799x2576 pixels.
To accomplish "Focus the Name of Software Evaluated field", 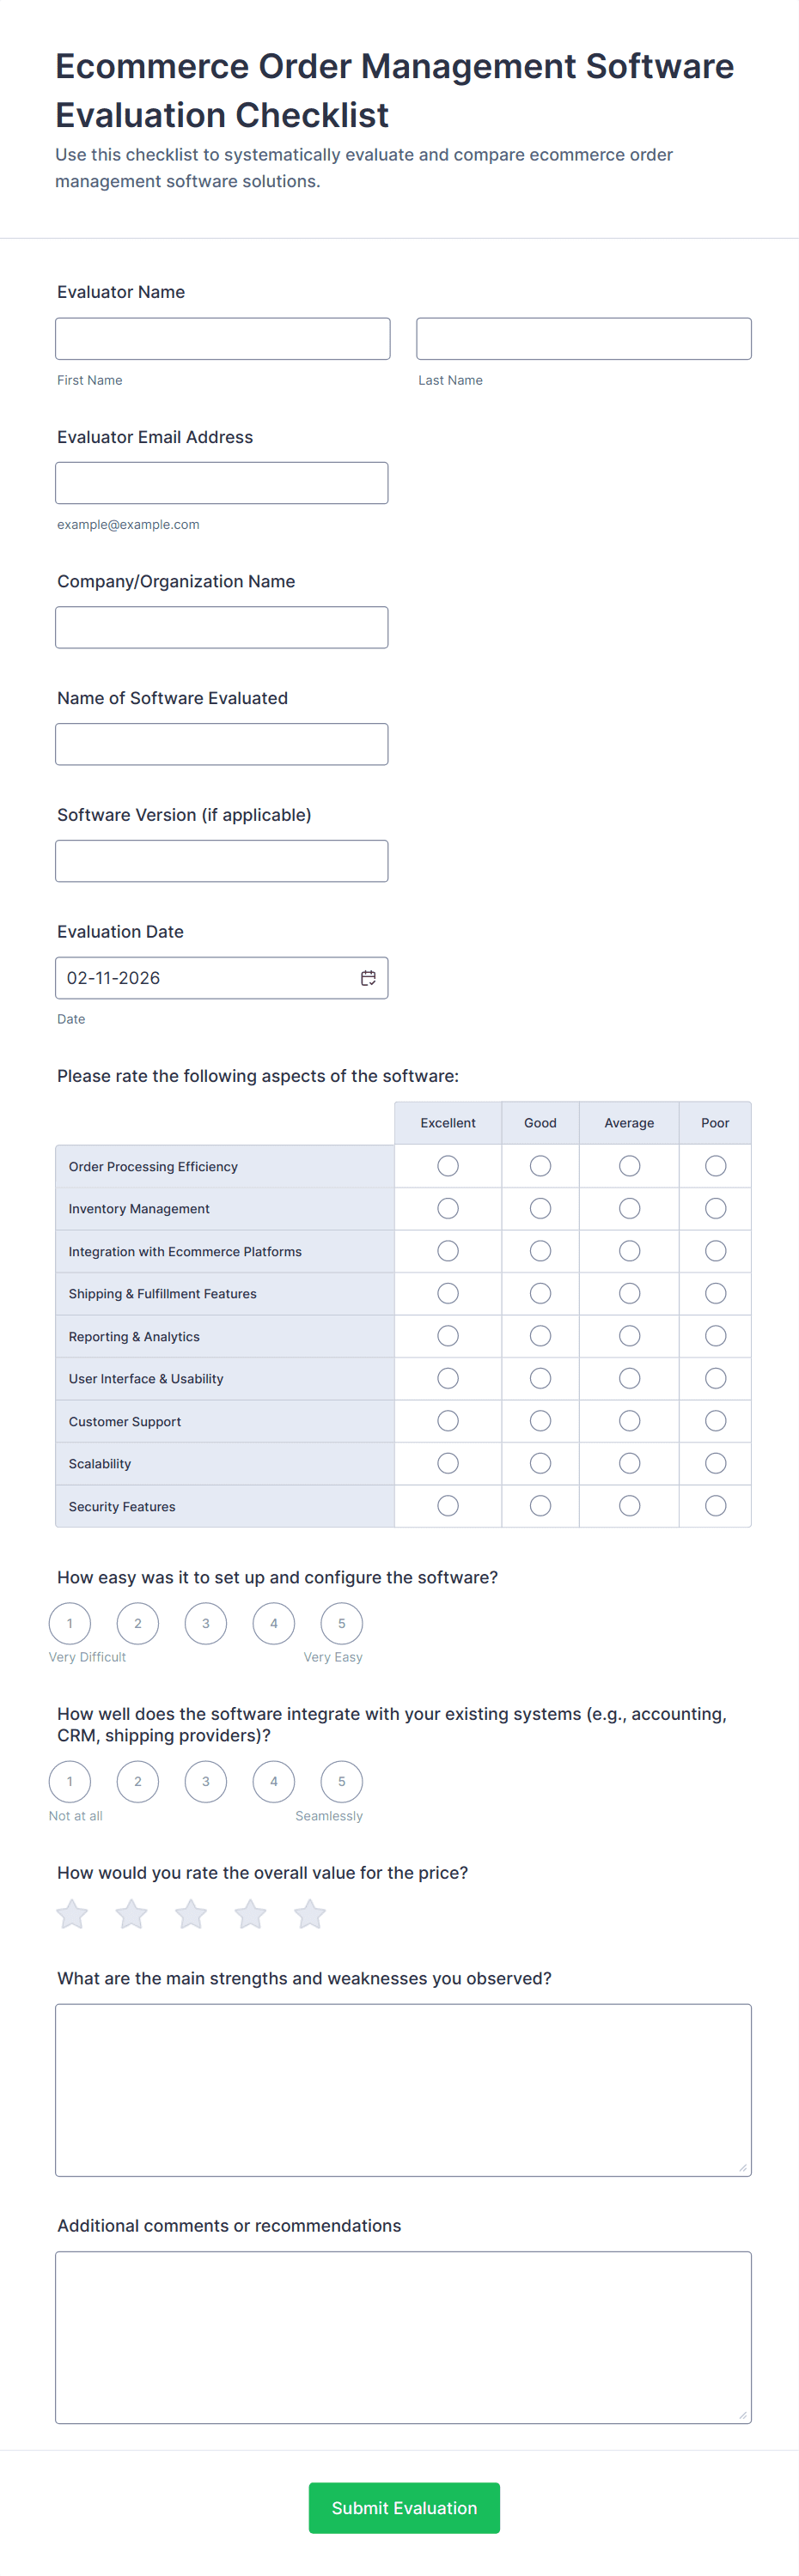I will (221, 744).
